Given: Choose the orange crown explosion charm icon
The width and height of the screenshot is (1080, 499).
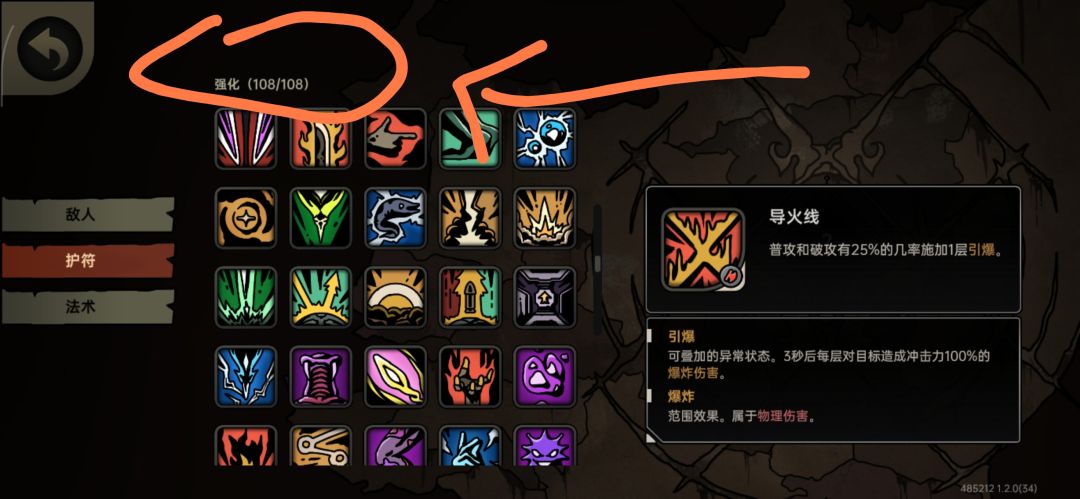Looking at the screenshot, I should [545, 218].
